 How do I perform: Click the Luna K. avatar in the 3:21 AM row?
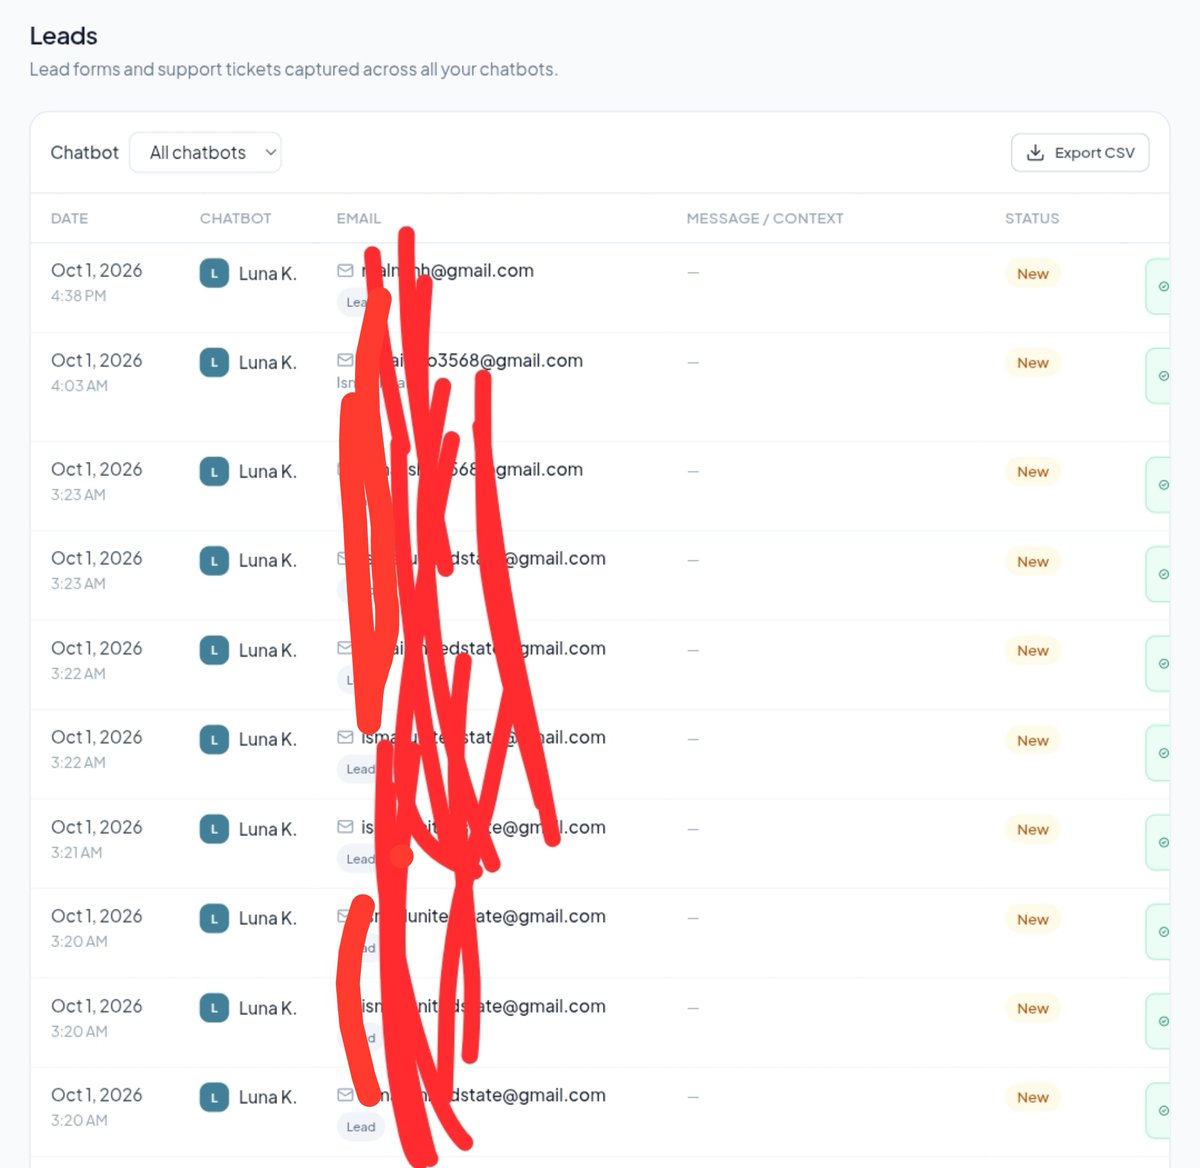[214, 828]
